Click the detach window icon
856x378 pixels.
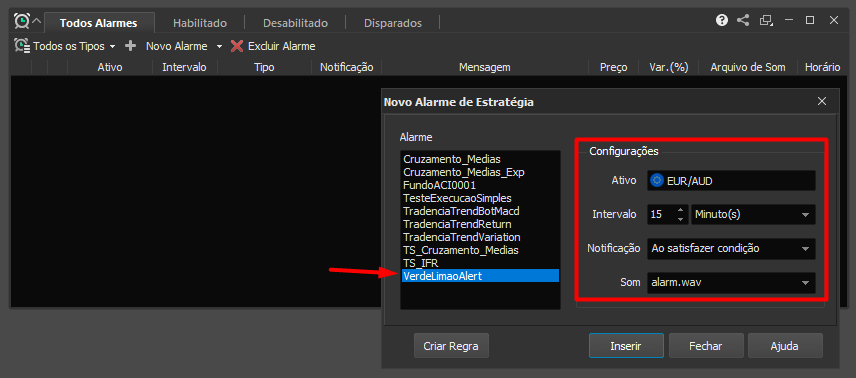point(766,21)
